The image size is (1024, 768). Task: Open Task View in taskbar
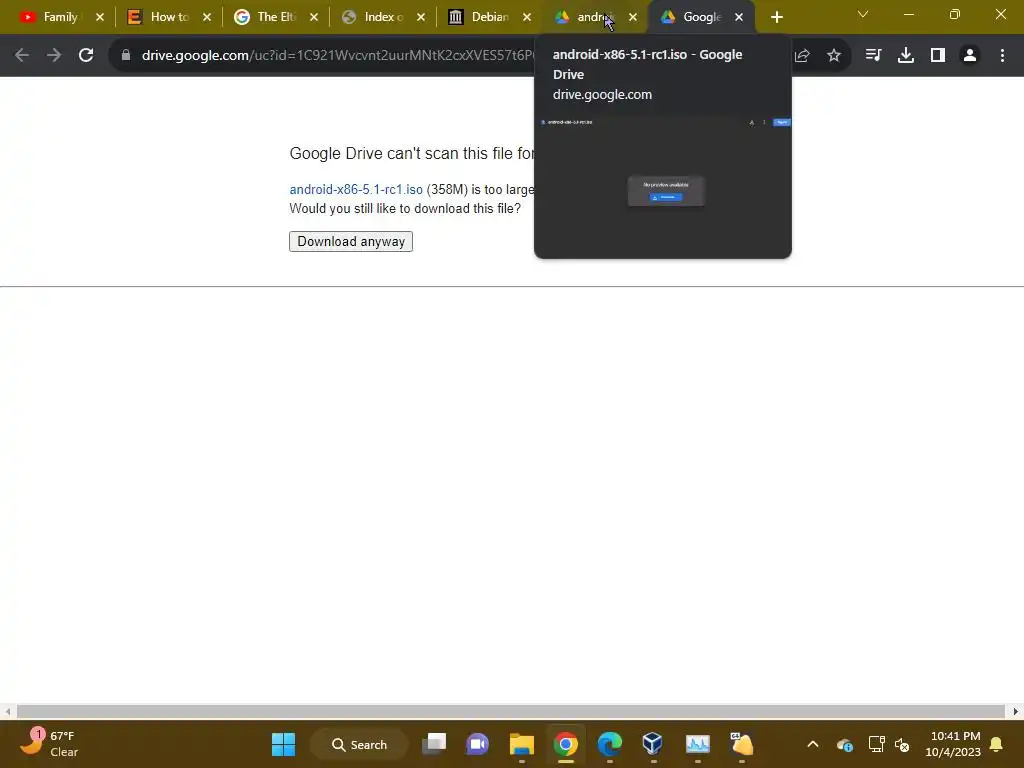click(x=434, y=744)
